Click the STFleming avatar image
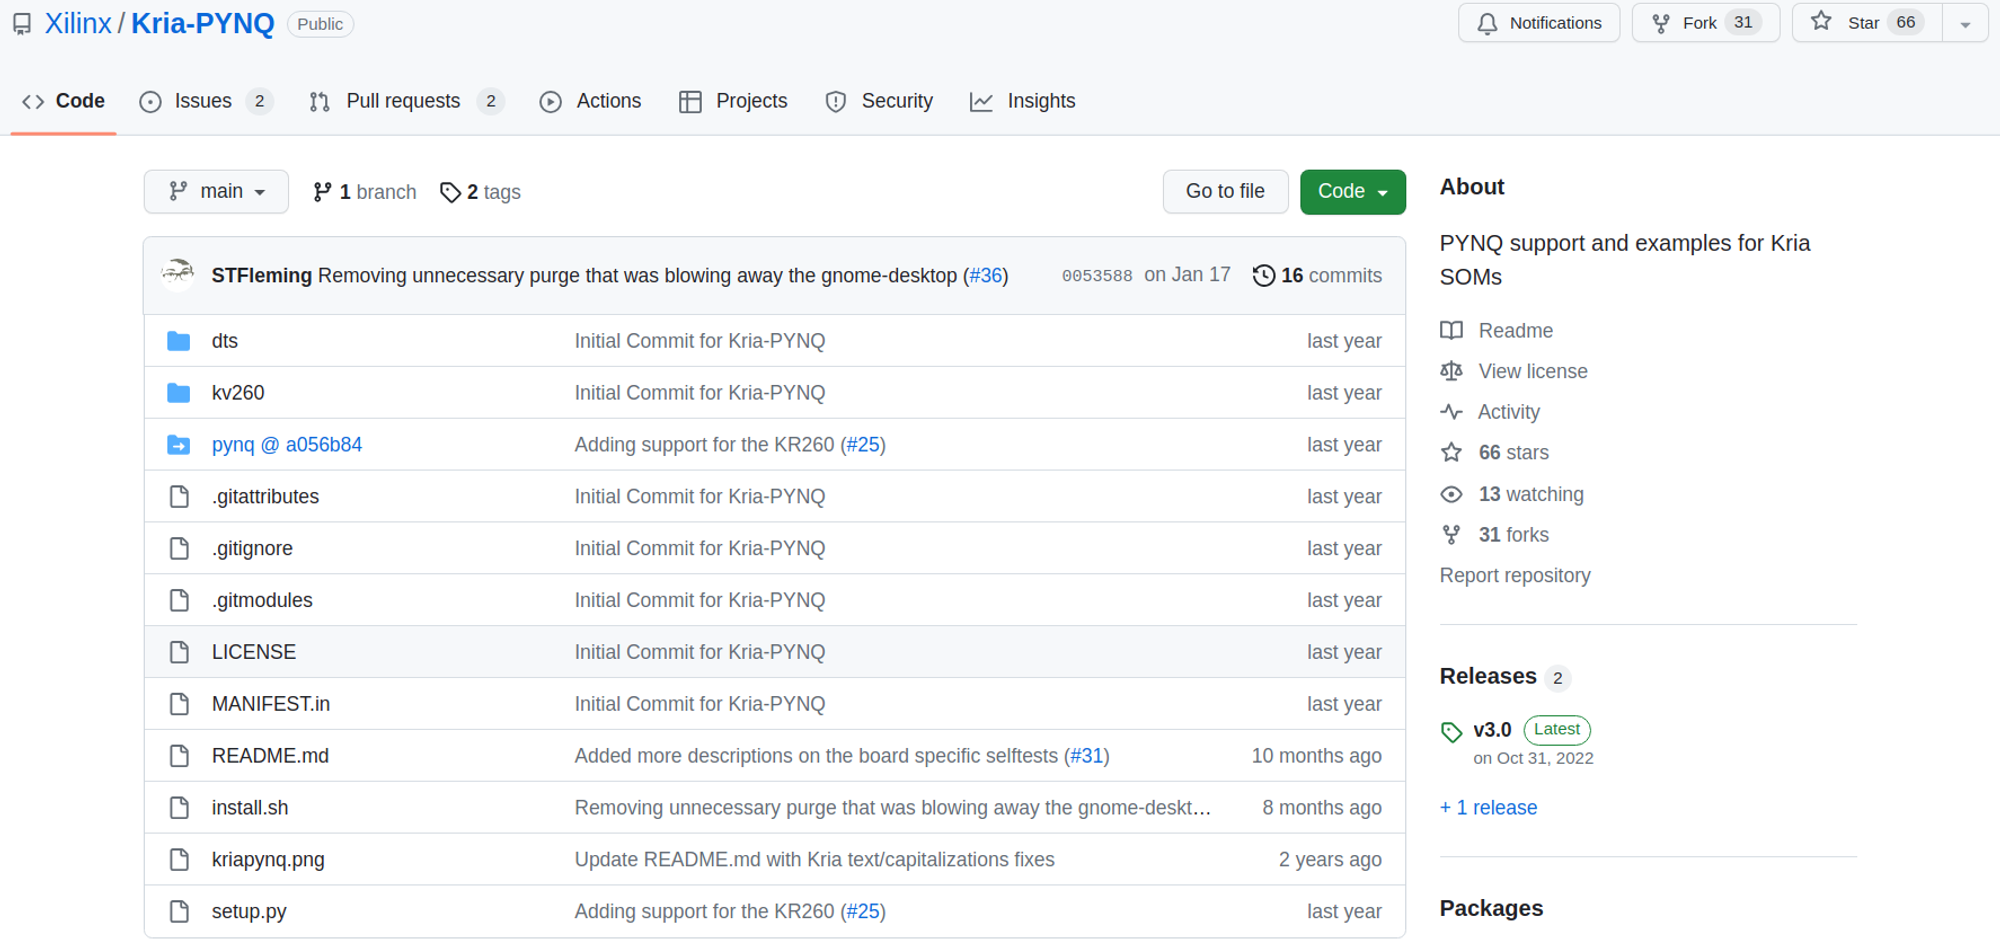Screen dimensions: 2000x944 [178, 274]
